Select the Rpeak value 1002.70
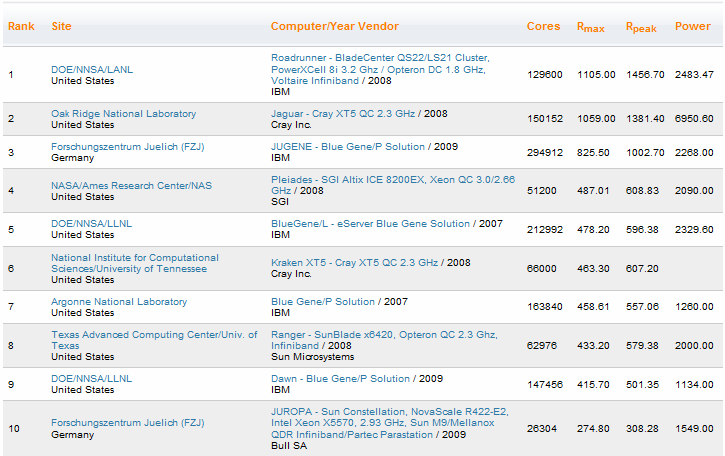The width and height of the screenshot is (725, 456). click(645, 152)
